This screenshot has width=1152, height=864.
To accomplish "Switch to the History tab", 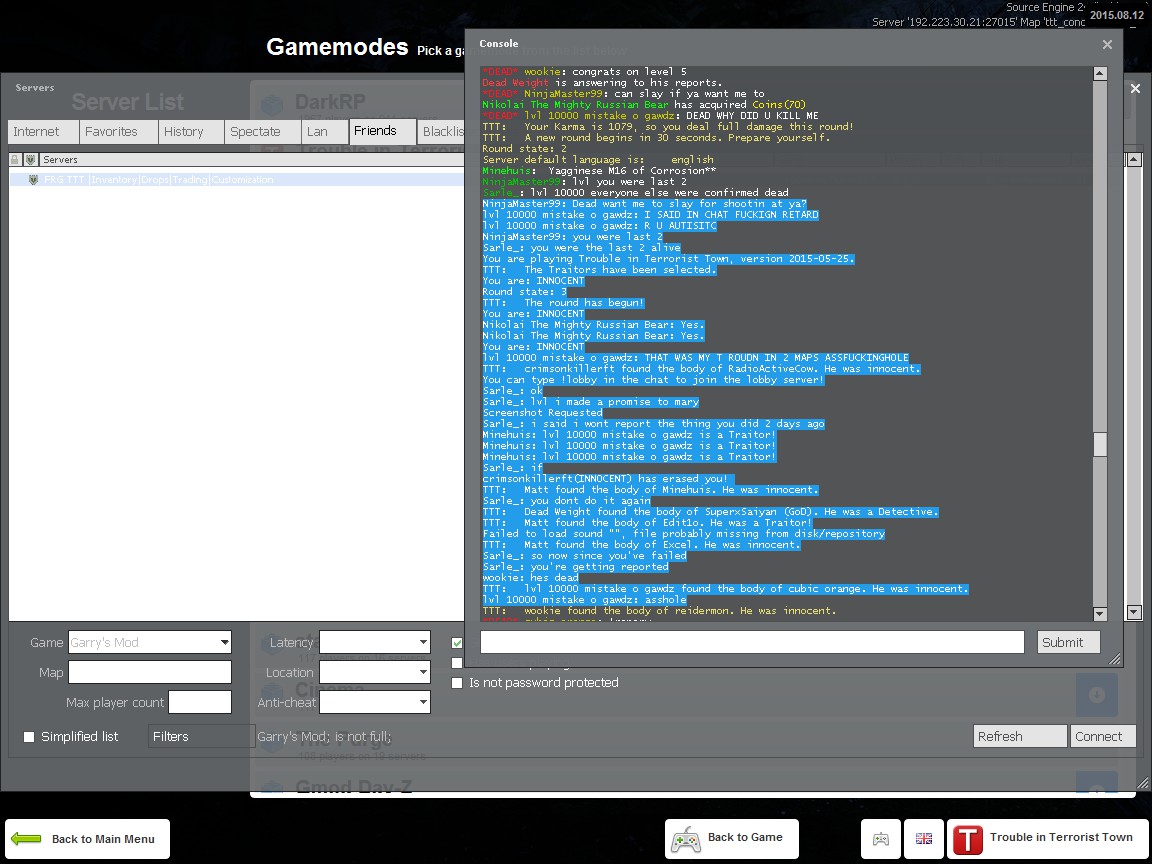I will (x=190, y=132).
